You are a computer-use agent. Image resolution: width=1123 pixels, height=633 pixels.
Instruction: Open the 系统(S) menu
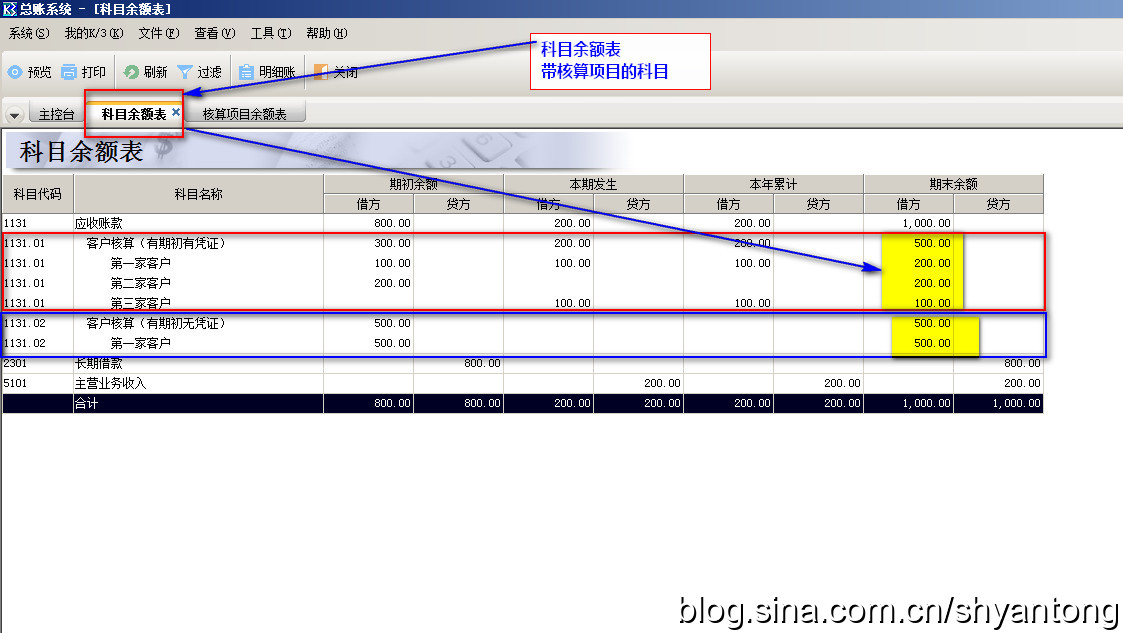29,33
